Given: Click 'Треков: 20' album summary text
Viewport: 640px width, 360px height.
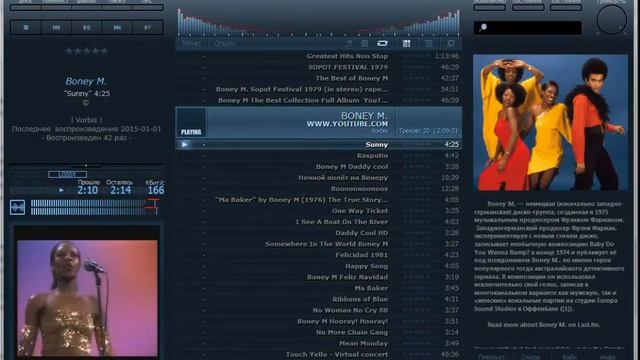Looking at the screenshot, I should (428, 131).
